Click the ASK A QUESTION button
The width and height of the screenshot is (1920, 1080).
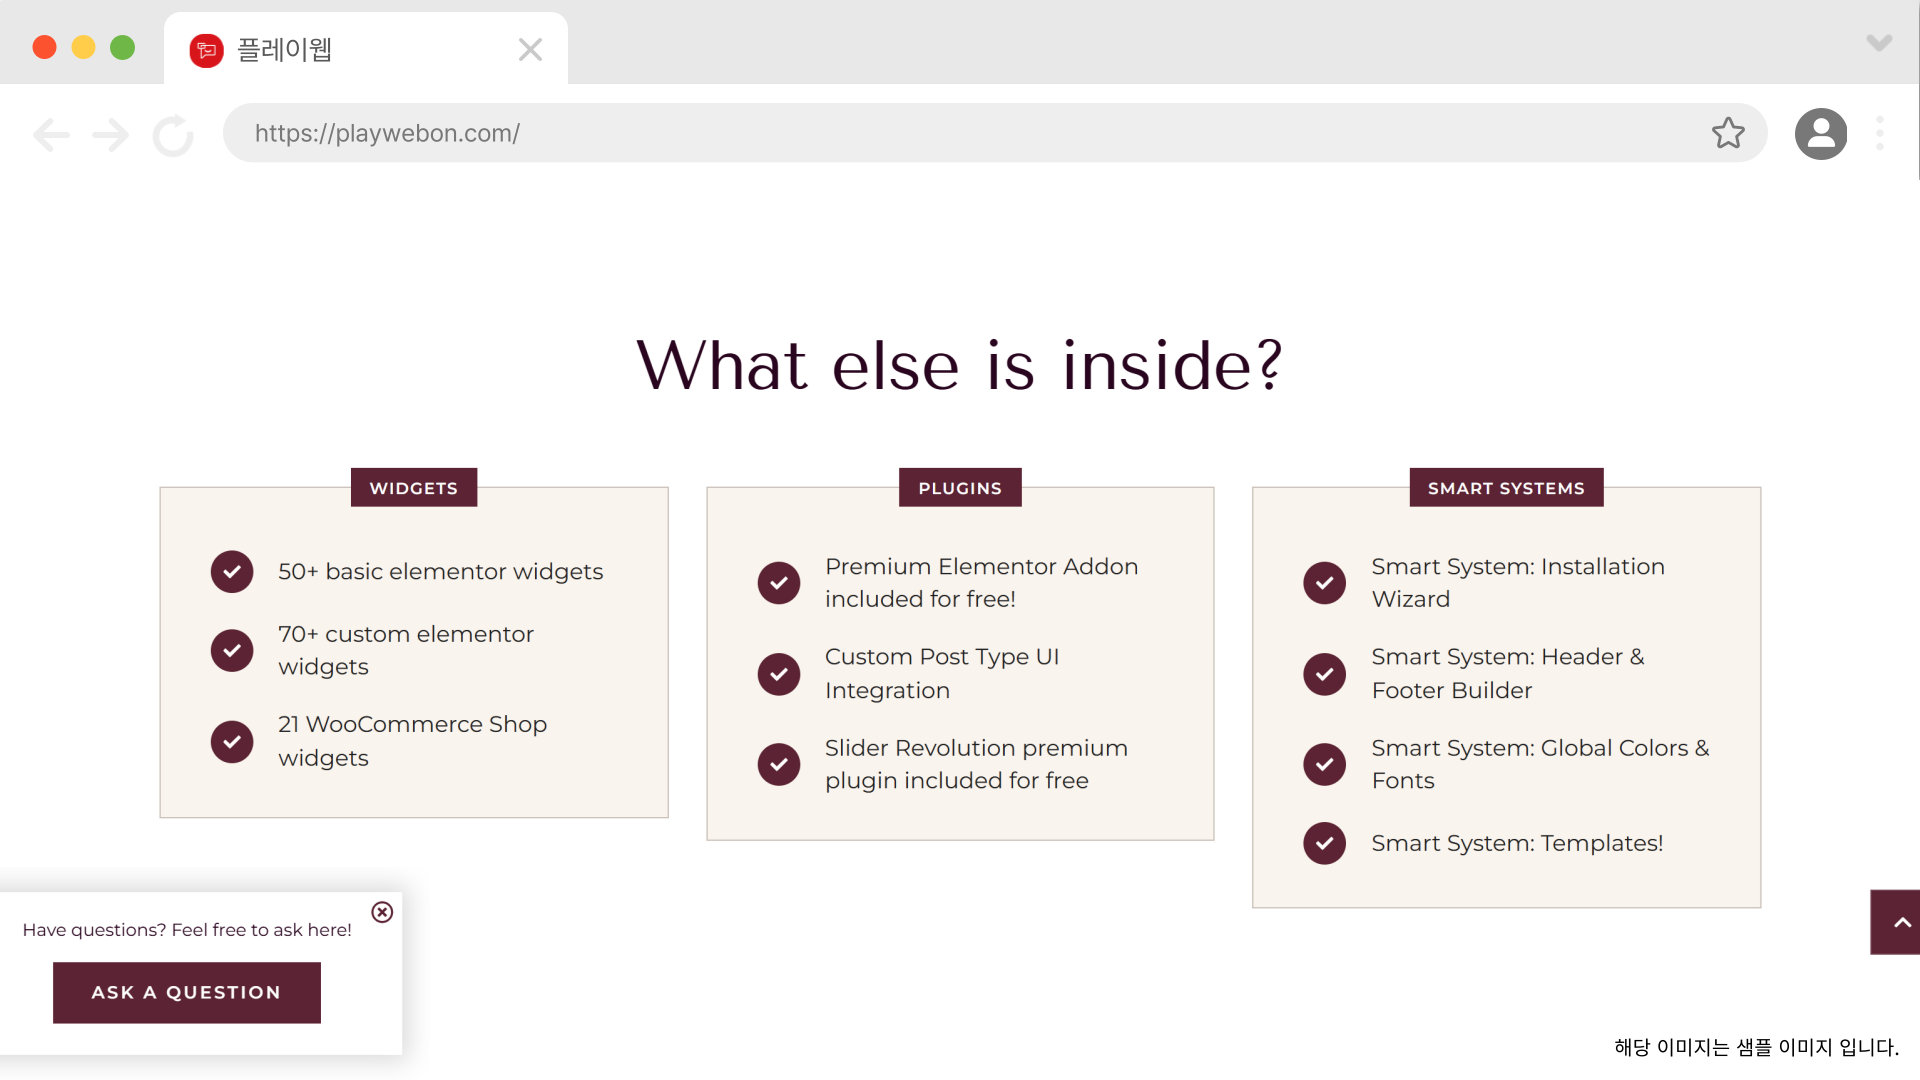tap(187, 993)
